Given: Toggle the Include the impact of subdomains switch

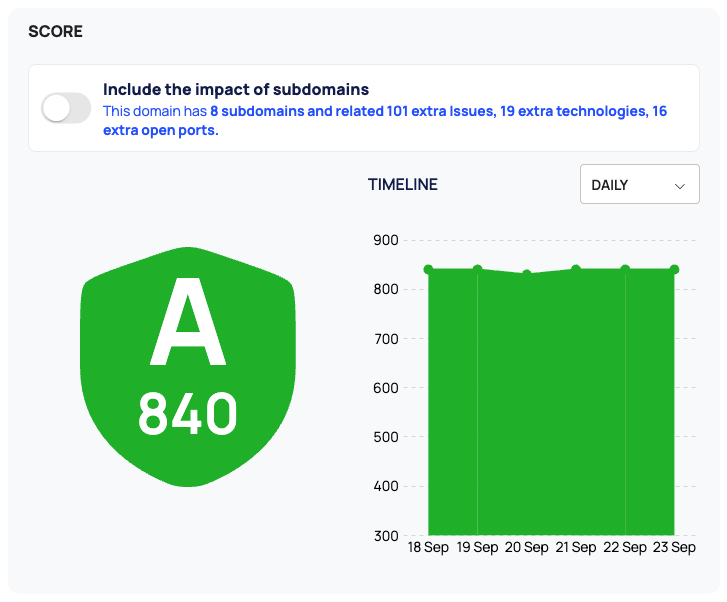Looking at the screenshot, I should [66, 108].
